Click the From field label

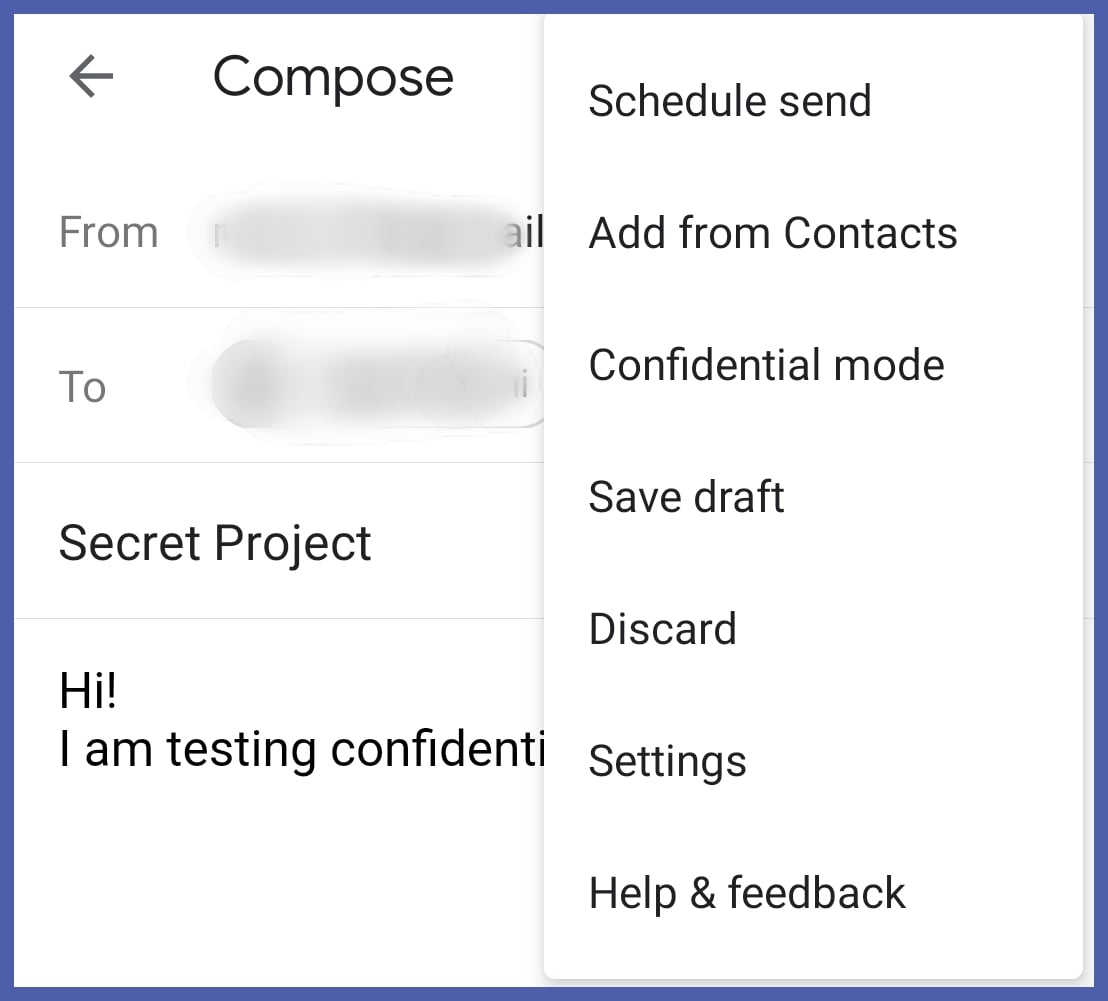(x=108, y=233)
